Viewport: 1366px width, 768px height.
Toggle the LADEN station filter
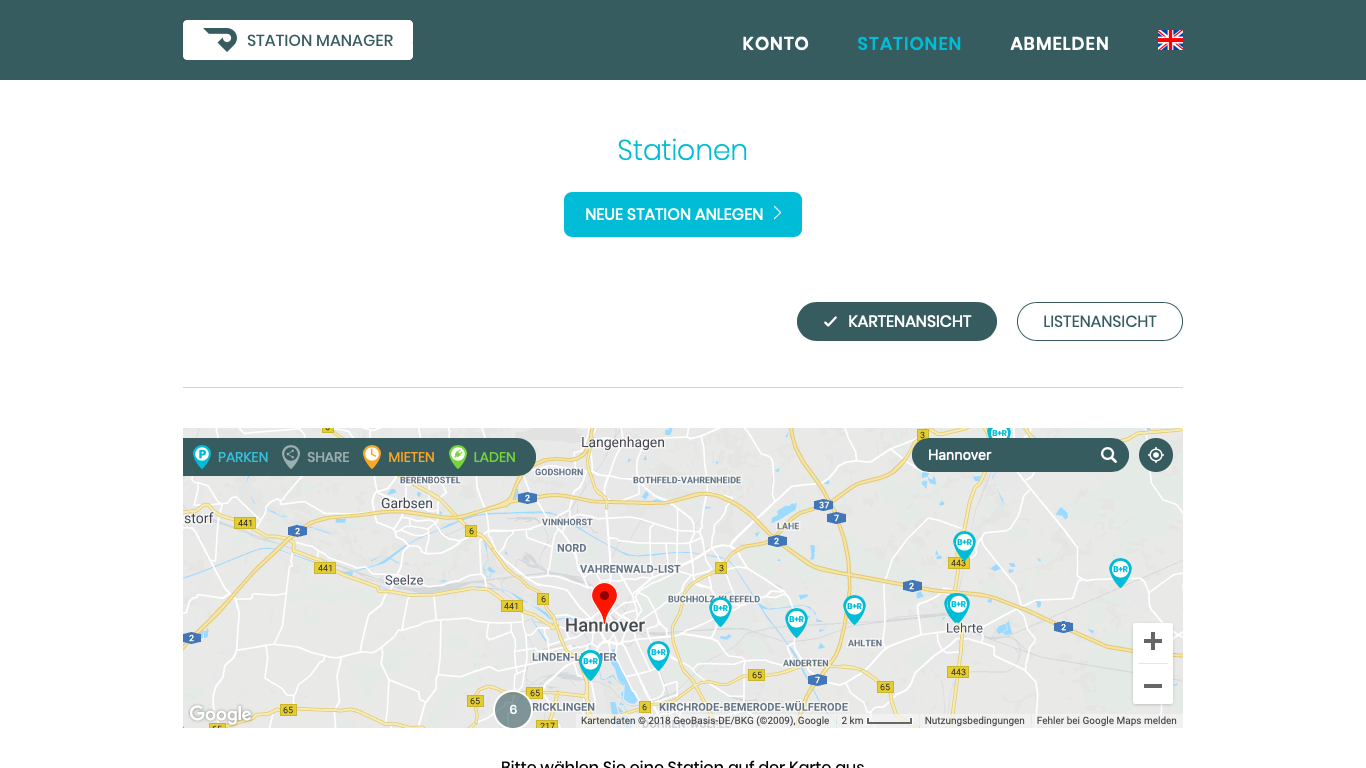coord(457,456)
